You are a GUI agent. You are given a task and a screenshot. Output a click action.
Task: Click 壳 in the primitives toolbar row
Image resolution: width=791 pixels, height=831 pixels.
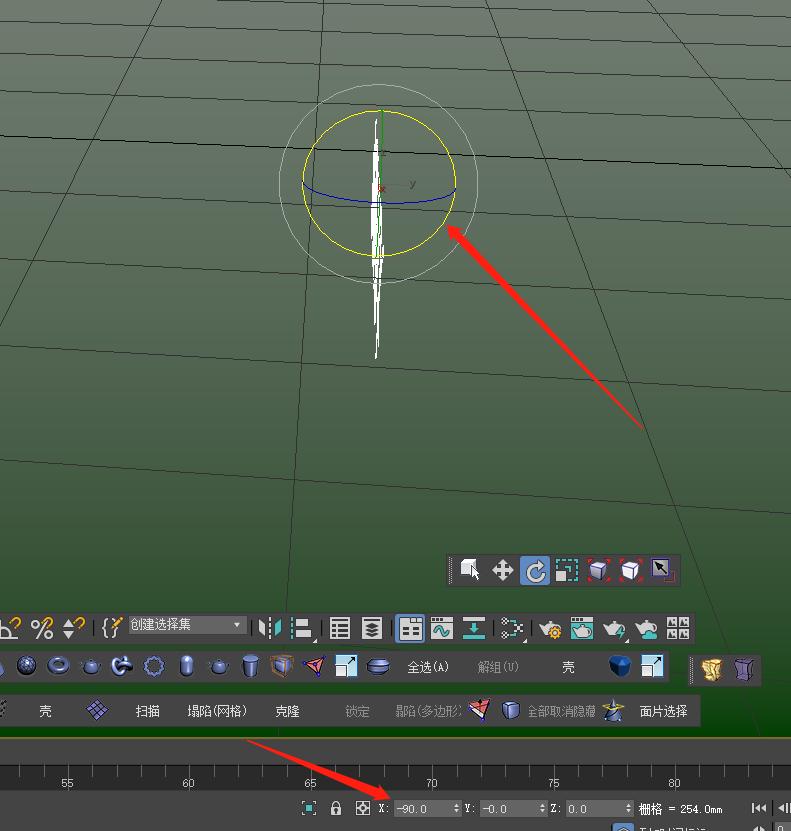[x=568, y=667]
